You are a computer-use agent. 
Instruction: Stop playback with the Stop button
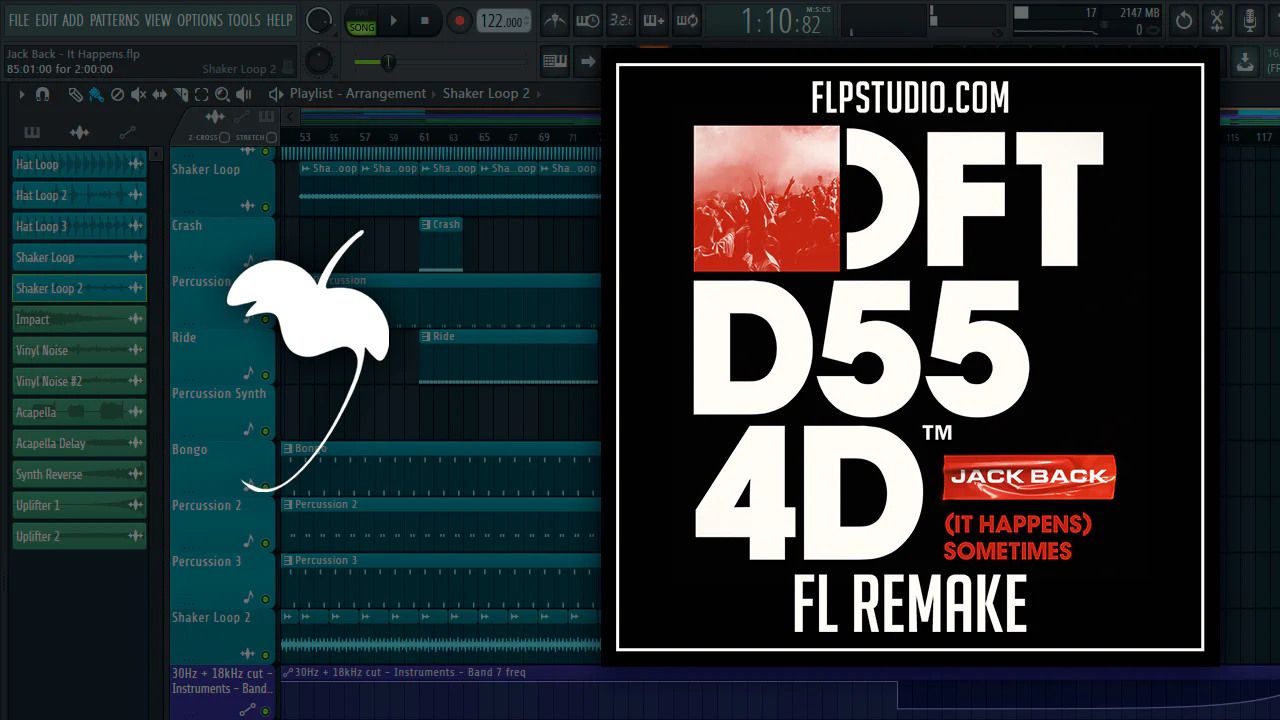pos(424,20)
